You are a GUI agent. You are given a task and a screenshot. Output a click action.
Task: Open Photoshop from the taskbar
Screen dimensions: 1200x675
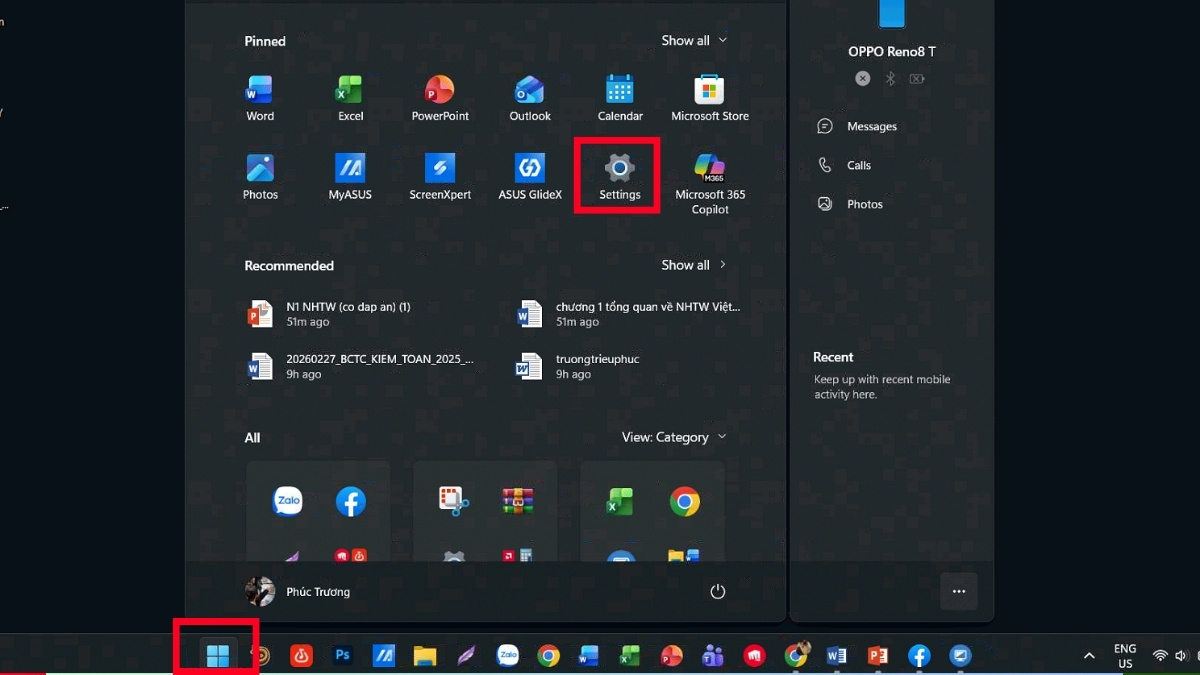(343, 656)
